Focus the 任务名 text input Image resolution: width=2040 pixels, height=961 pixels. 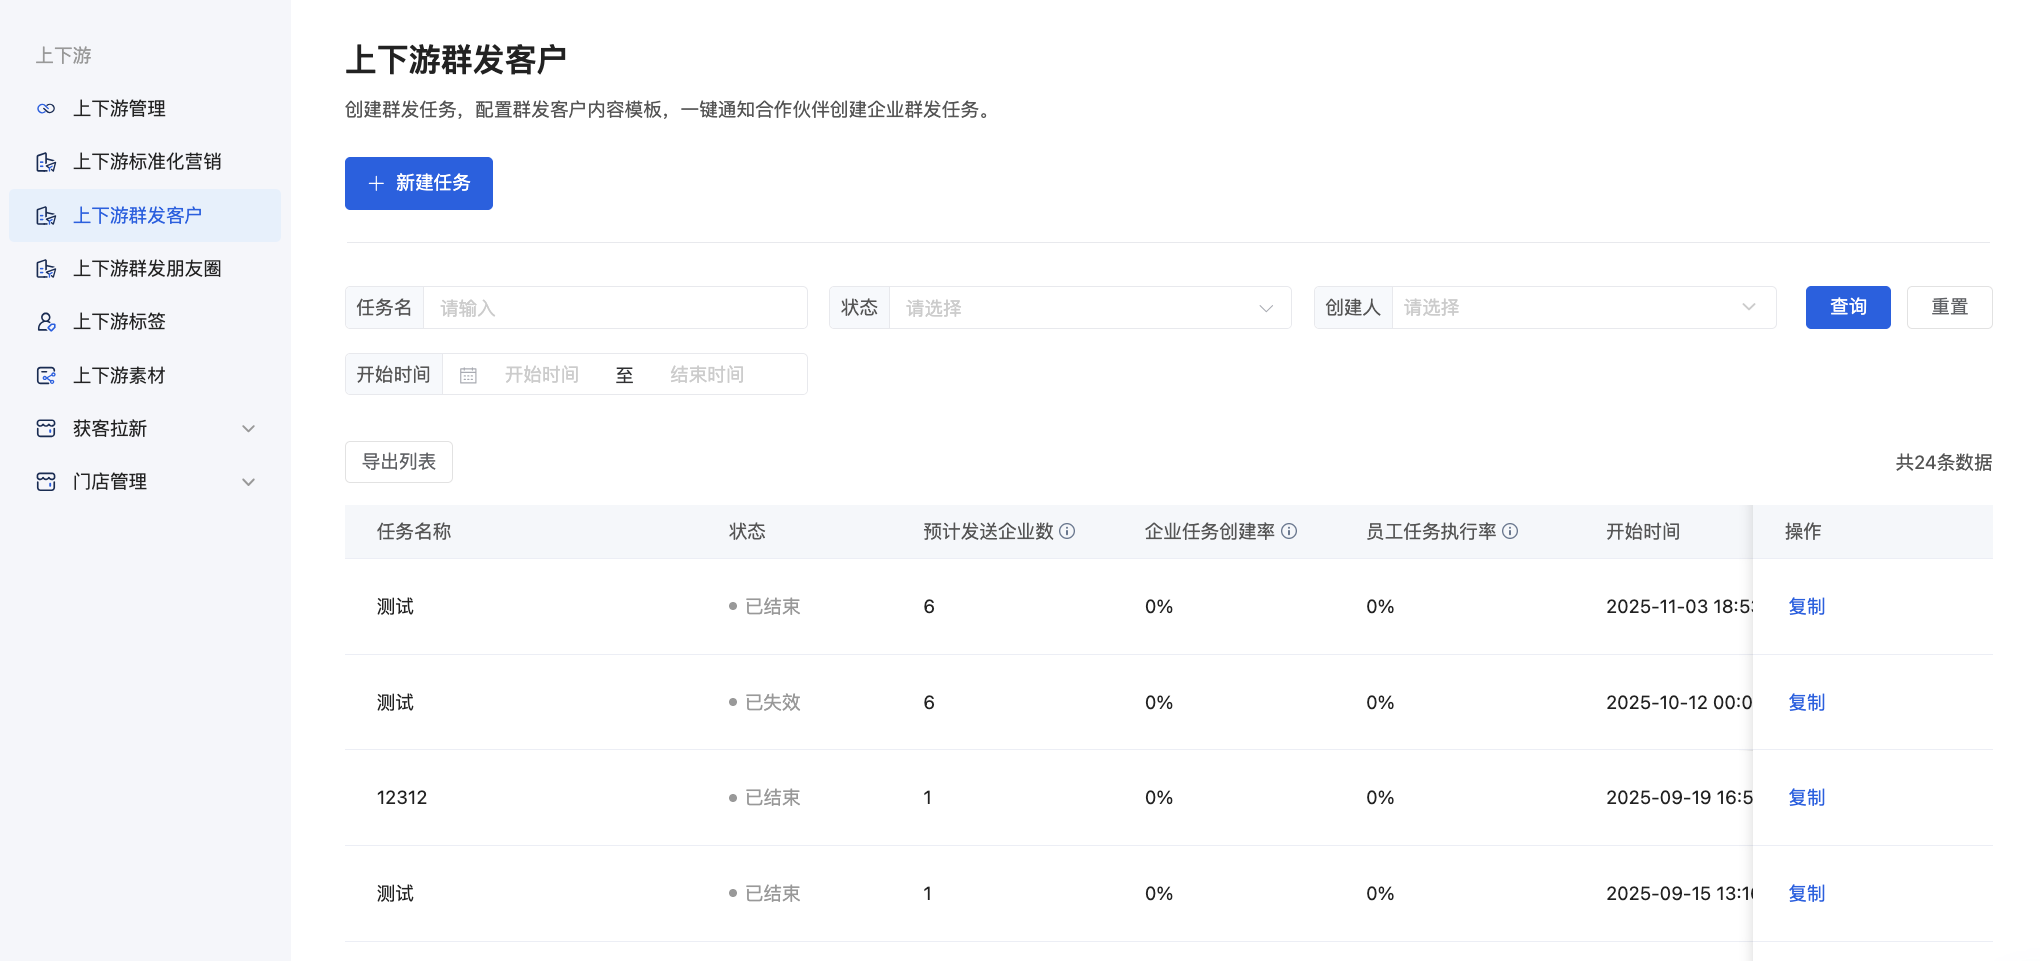coord(615,308)
